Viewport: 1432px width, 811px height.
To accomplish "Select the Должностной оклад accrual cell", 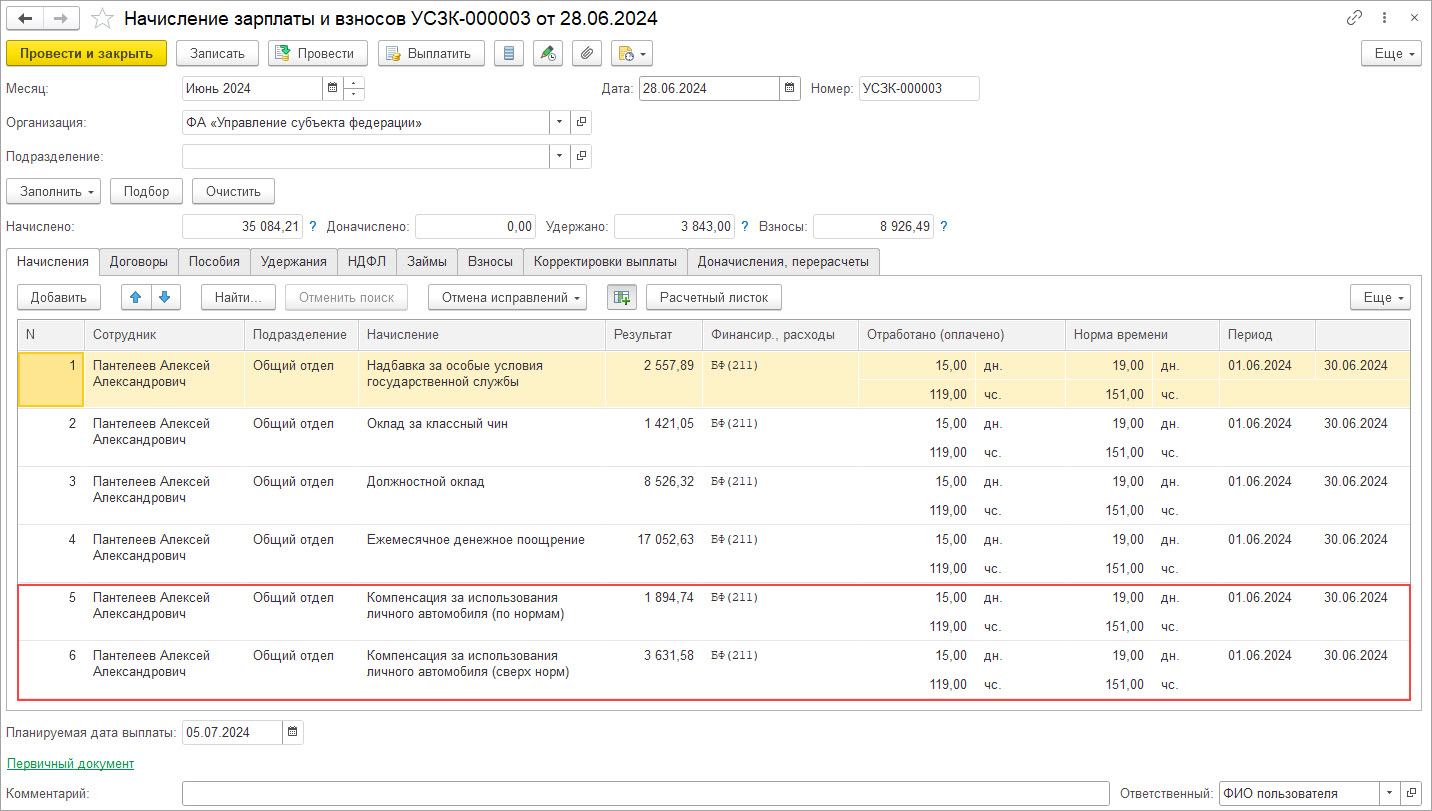I will (481, 496).
